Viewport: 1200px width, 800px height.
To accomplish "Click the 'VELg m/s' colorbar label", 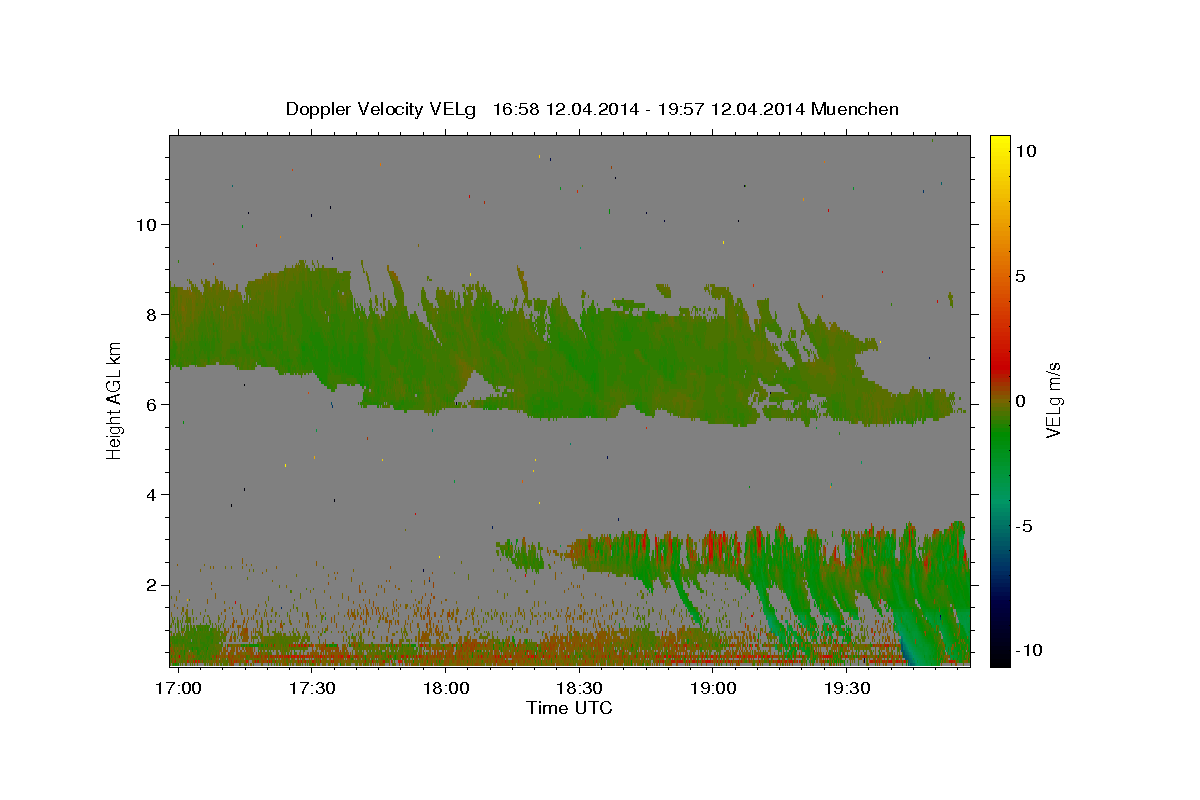I will (x=1054, y=400).
